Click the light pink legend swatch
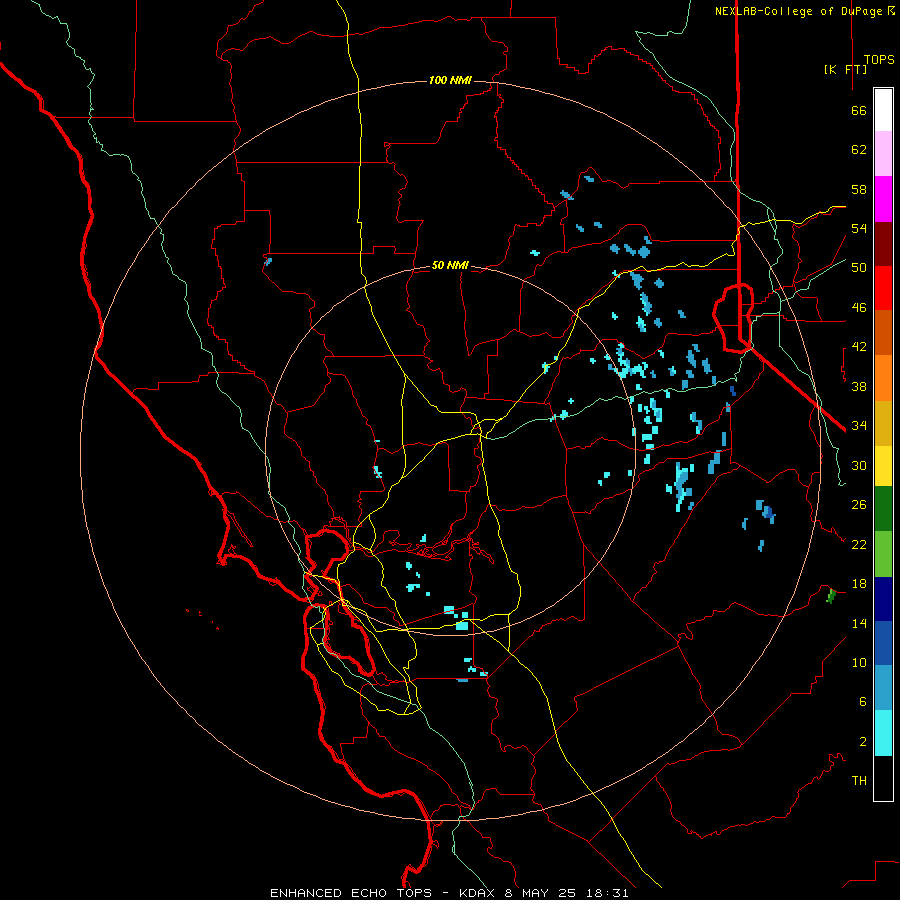 883,154
